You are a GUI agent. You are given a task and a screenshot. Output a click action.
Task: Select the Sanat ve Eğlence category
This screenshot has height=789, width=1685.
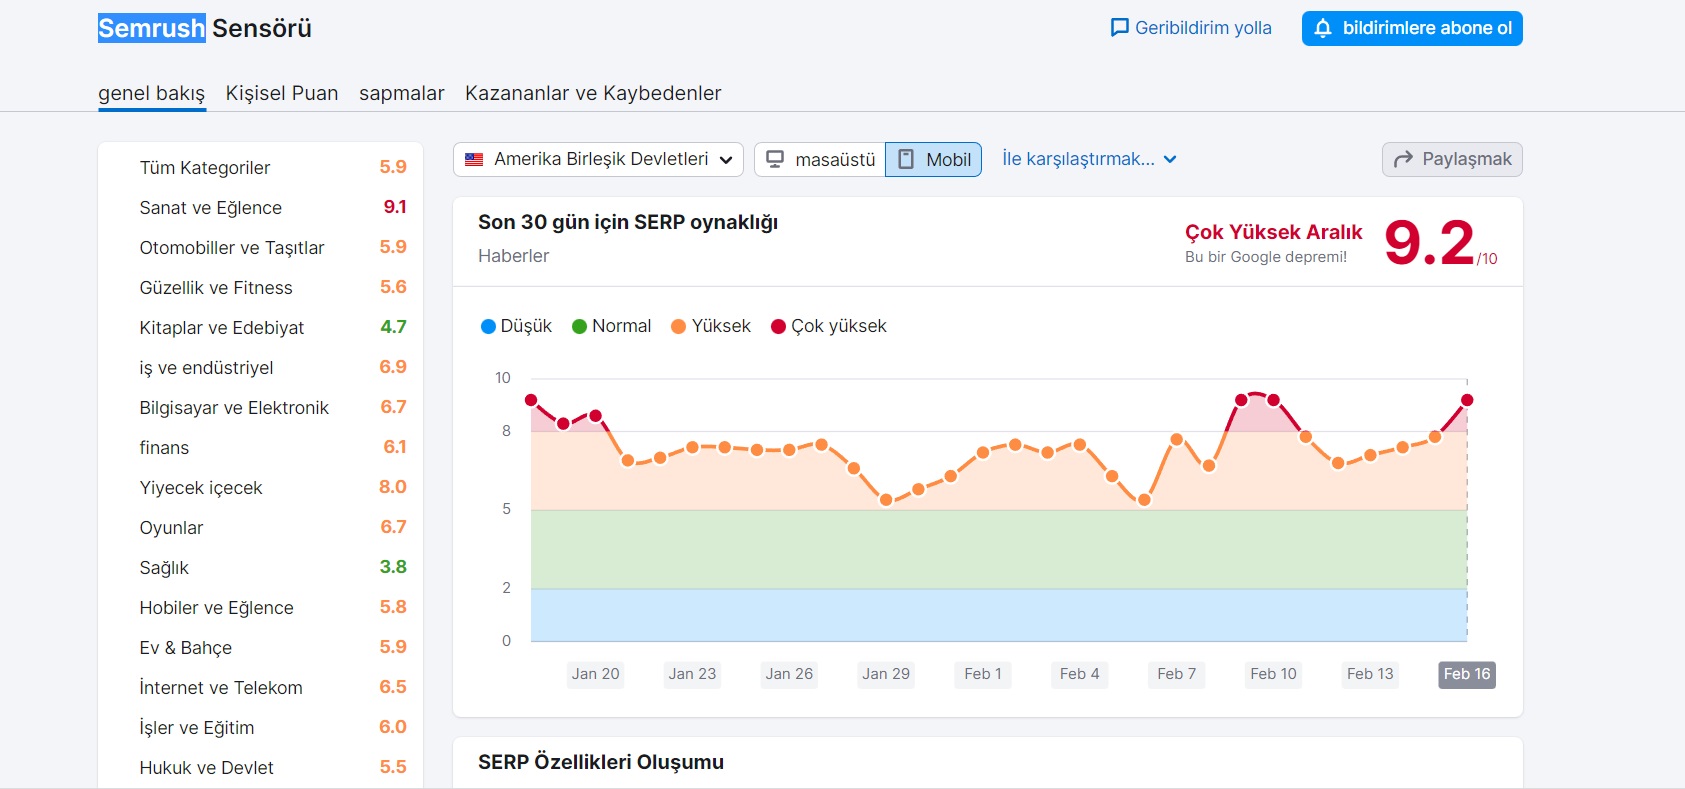pyautogui.click(x=211, y=208)
